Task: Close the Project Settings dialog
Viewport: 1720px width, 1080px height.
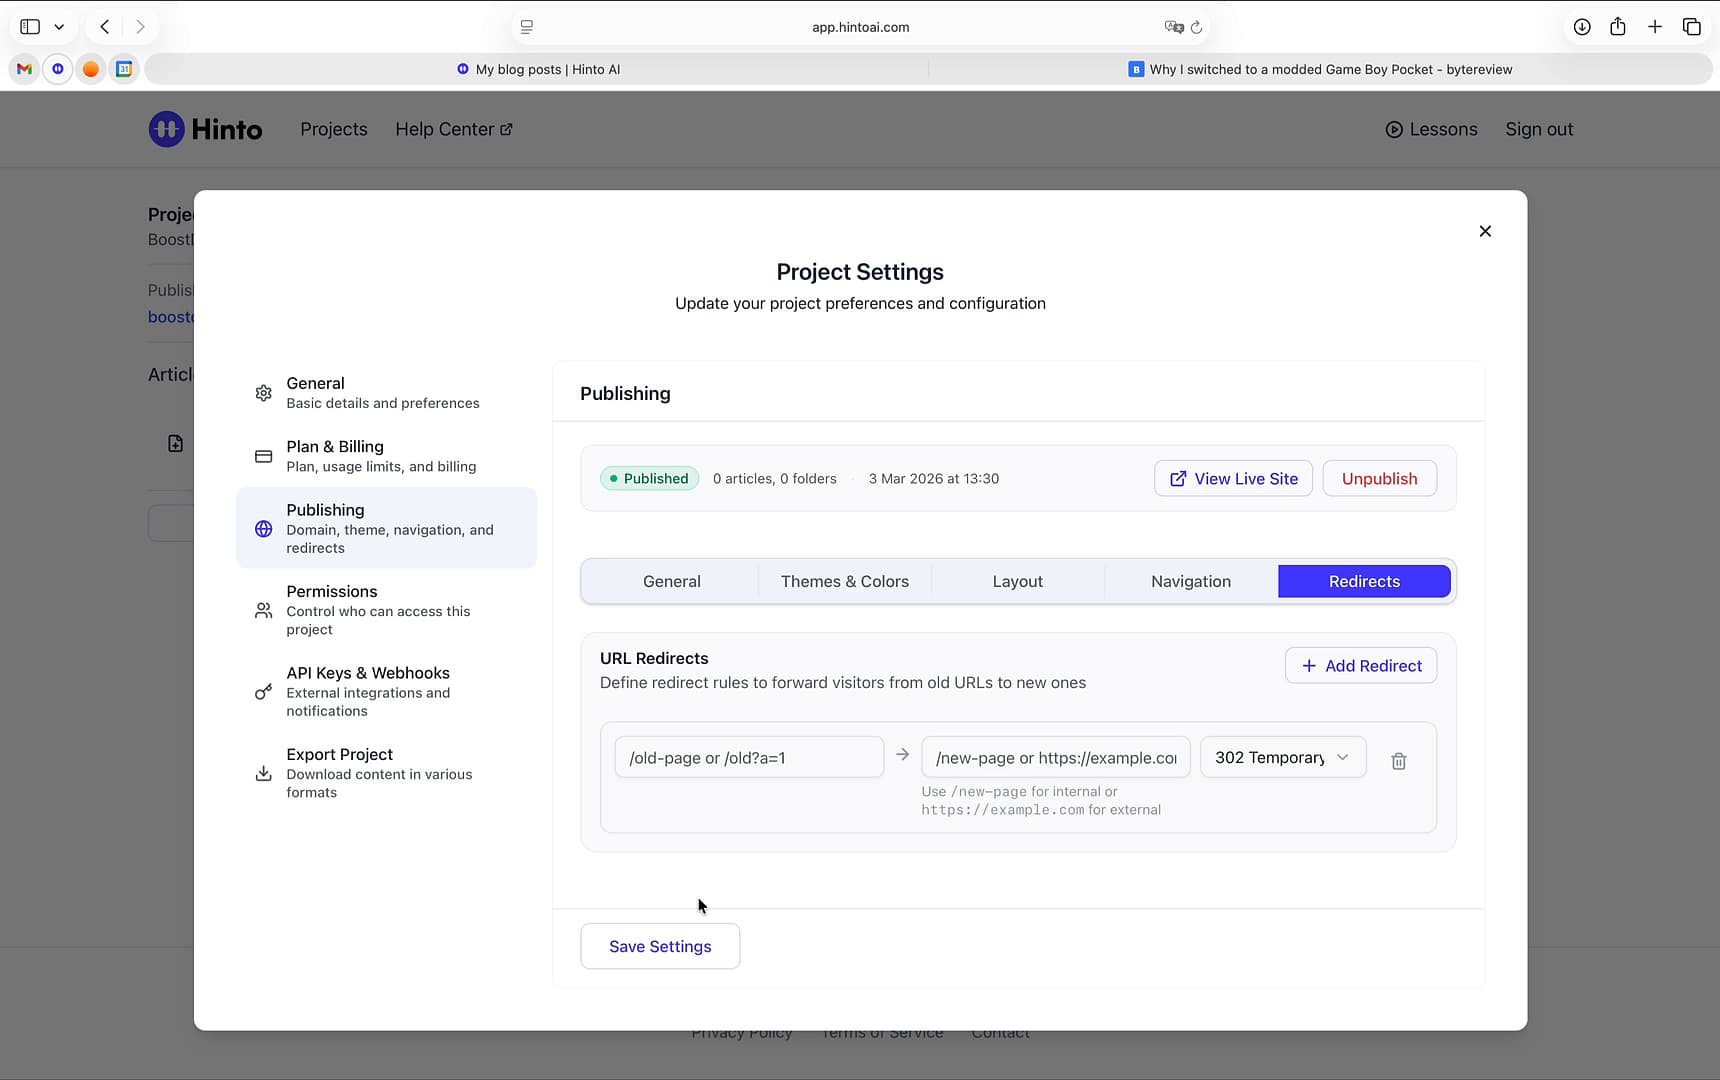Action: [1485, 231]
